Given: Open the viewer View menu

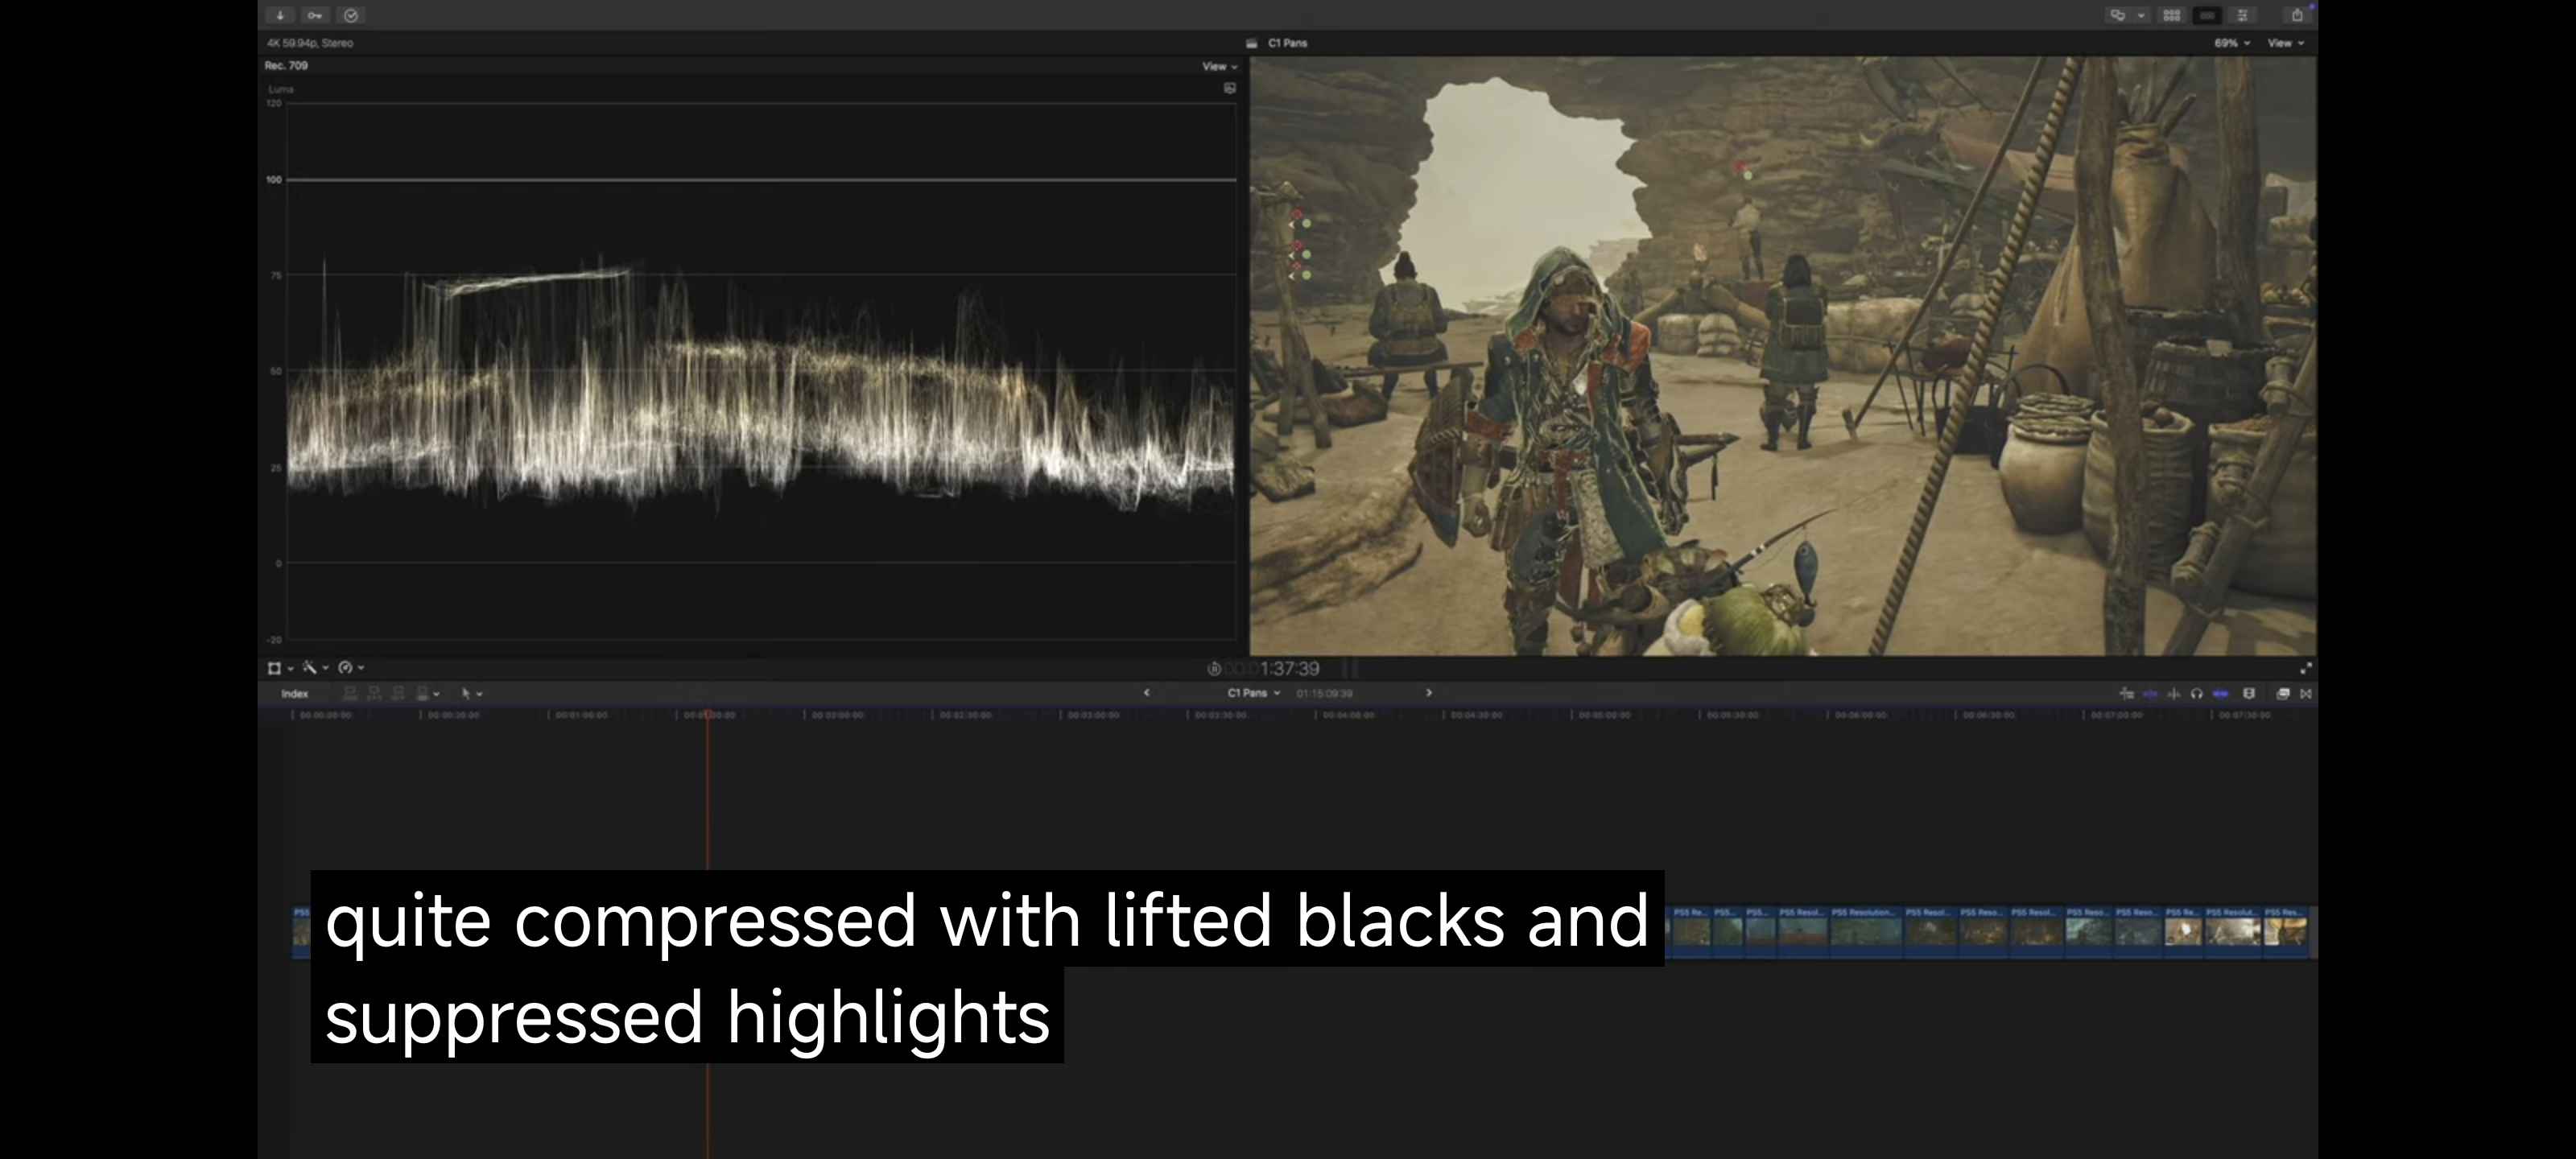Looking at the screenshot, I should coord(2286,43).
